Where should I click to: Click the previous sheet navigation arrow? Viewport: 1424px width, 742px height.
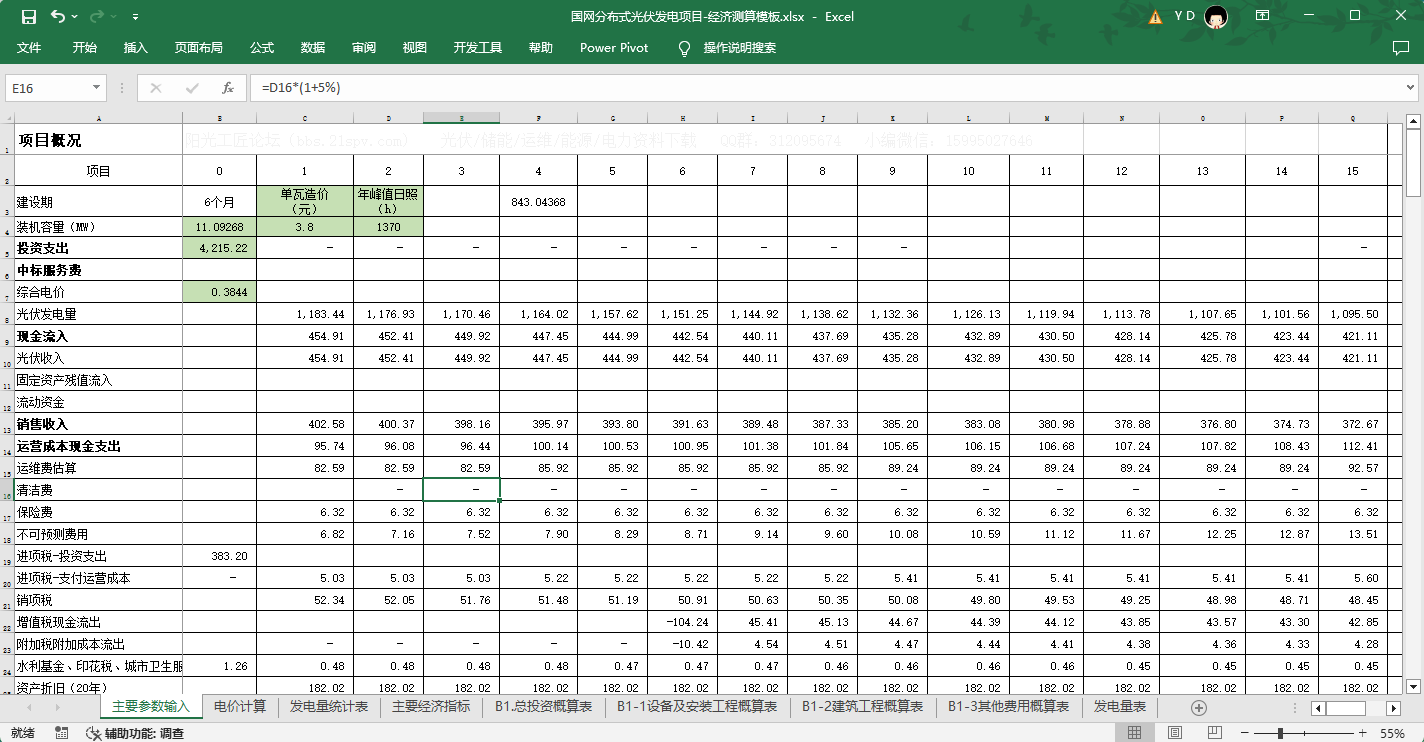(x=29, y=708)
